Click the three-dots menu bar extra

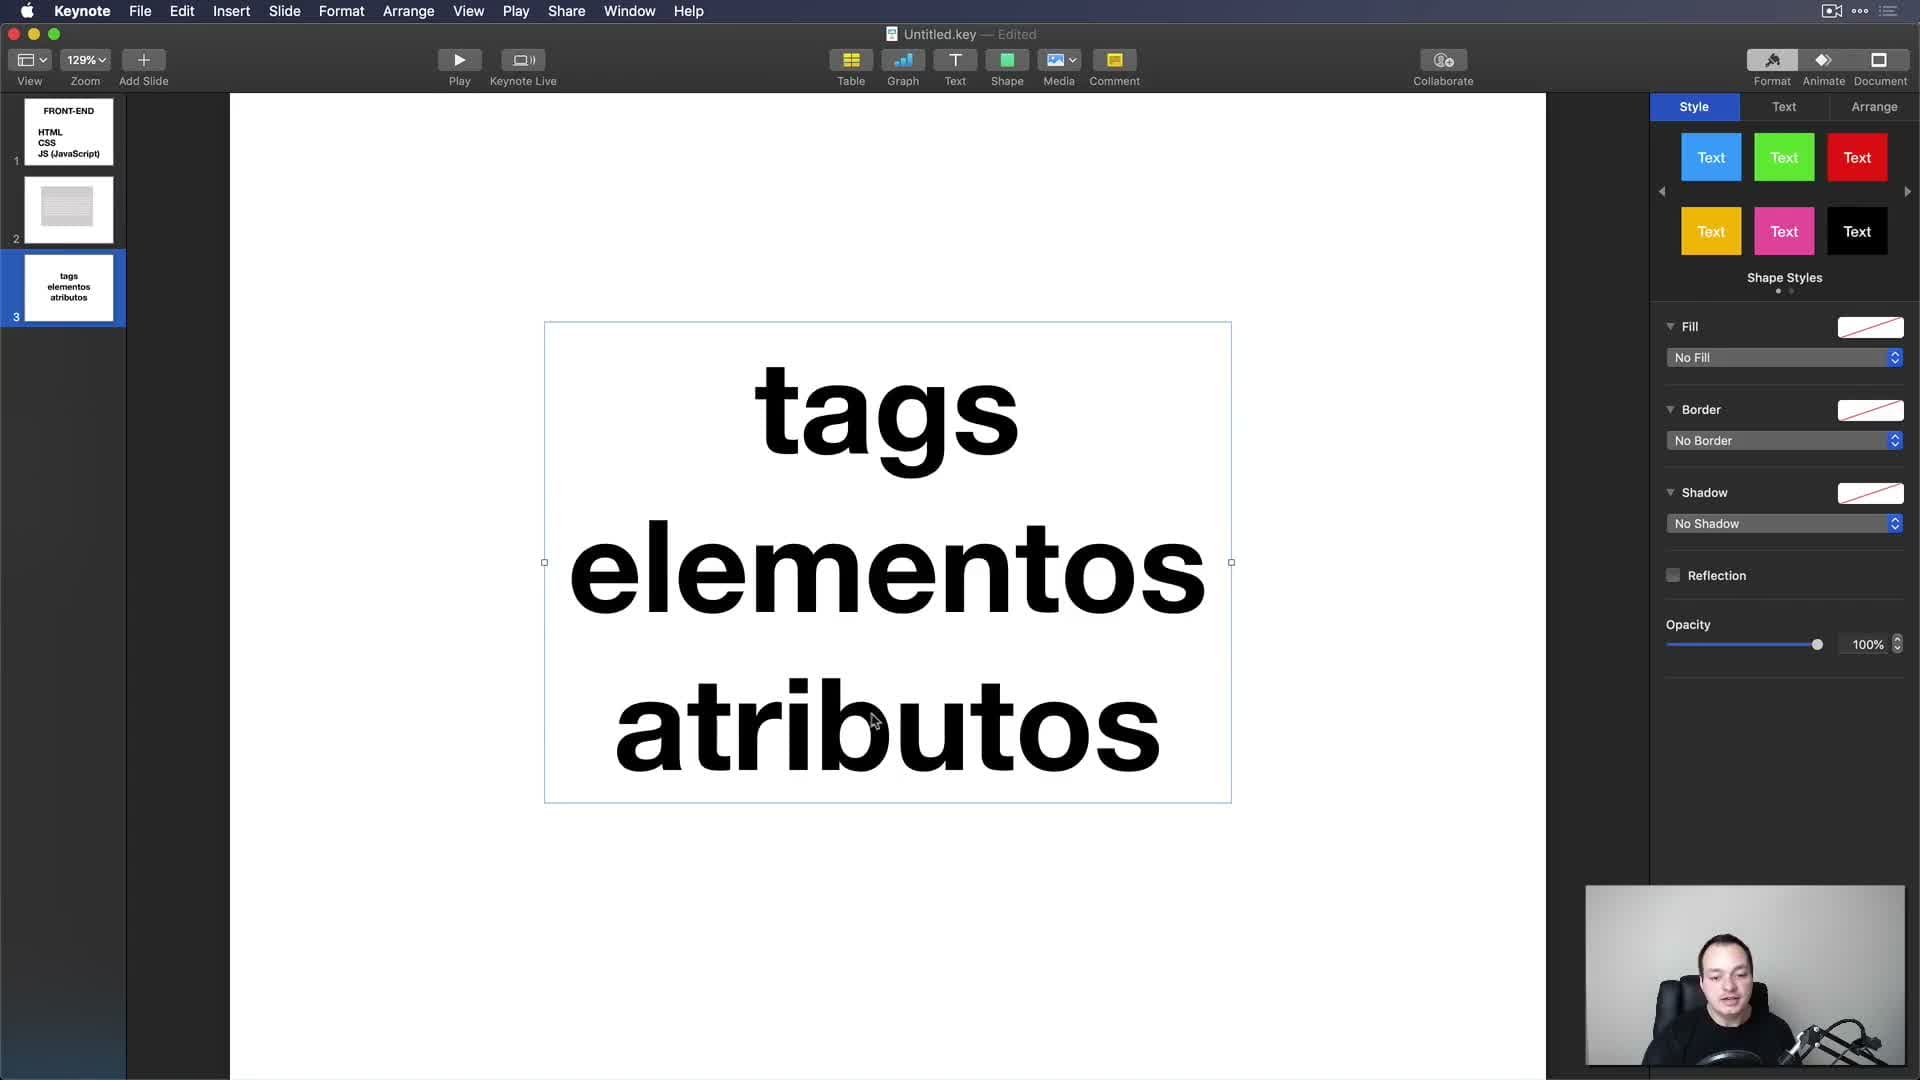[1860, 11]
